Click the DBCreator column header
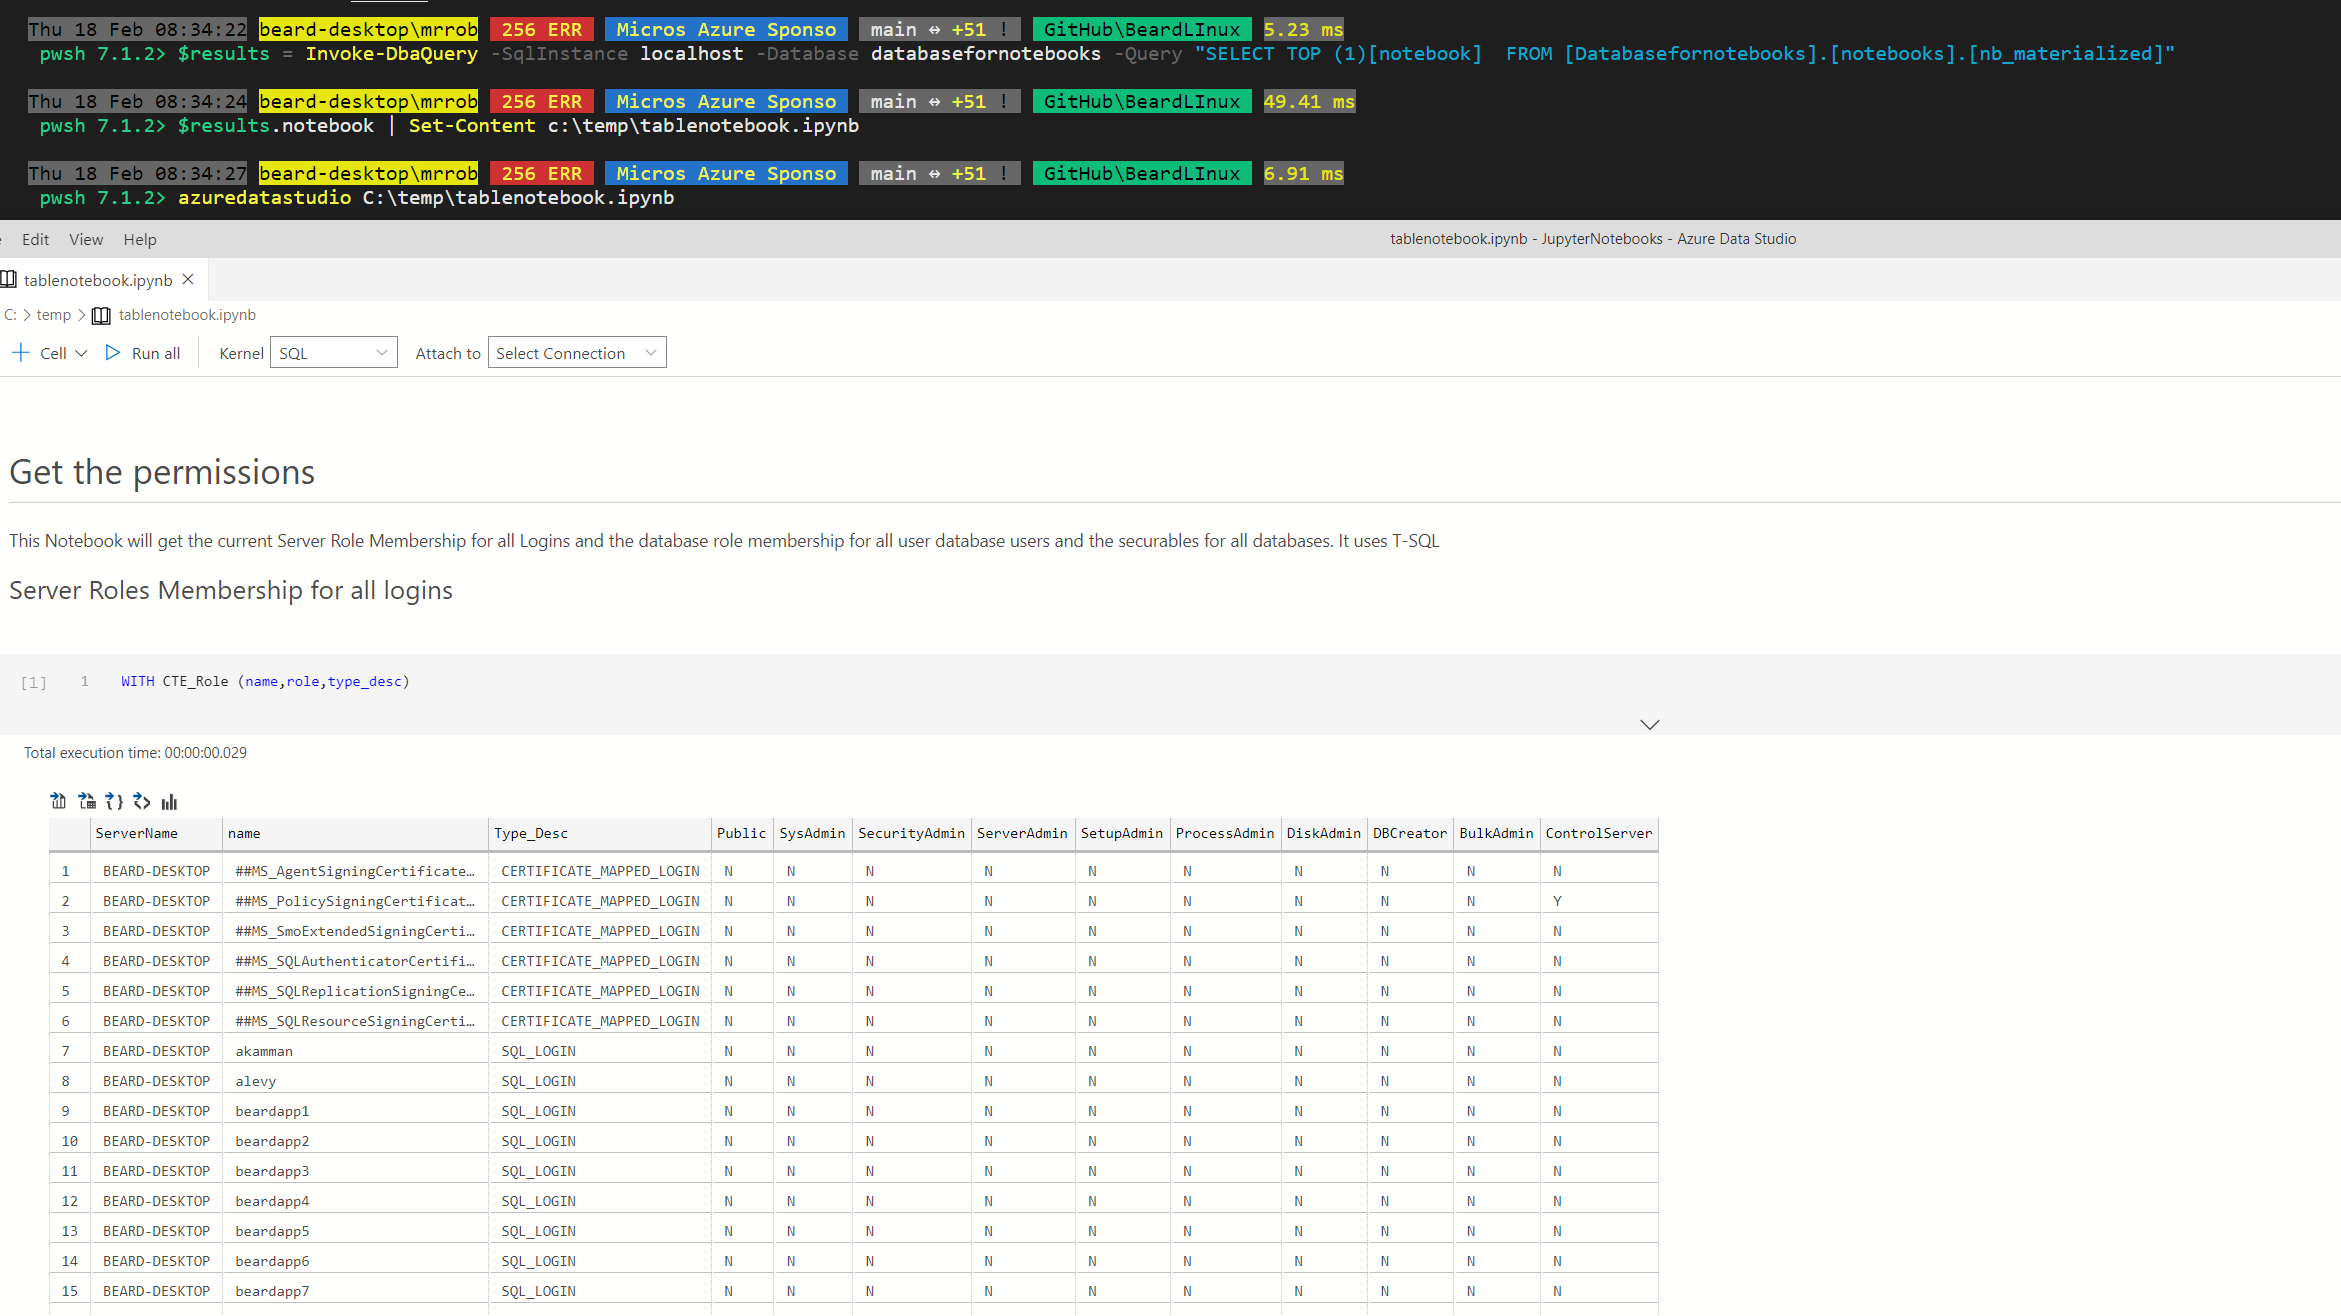The image size is (2341, 1316). 1410,833
